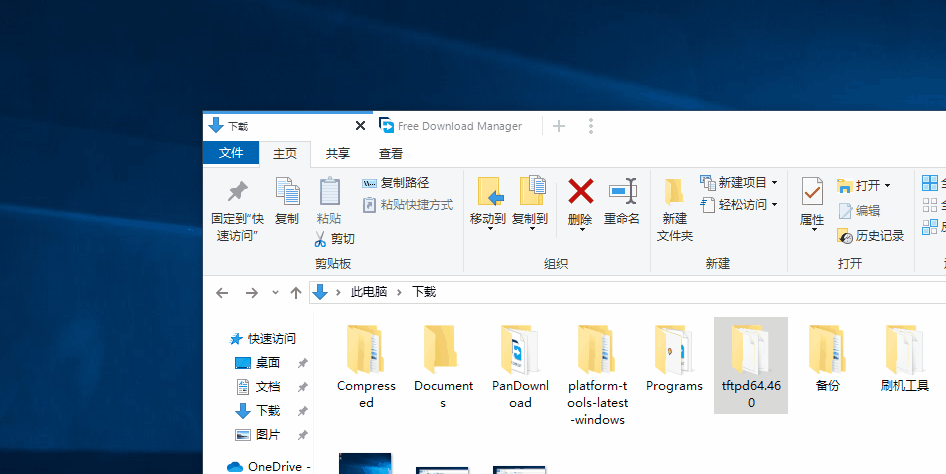Switch to the 查看 view tab

point(390,154)
